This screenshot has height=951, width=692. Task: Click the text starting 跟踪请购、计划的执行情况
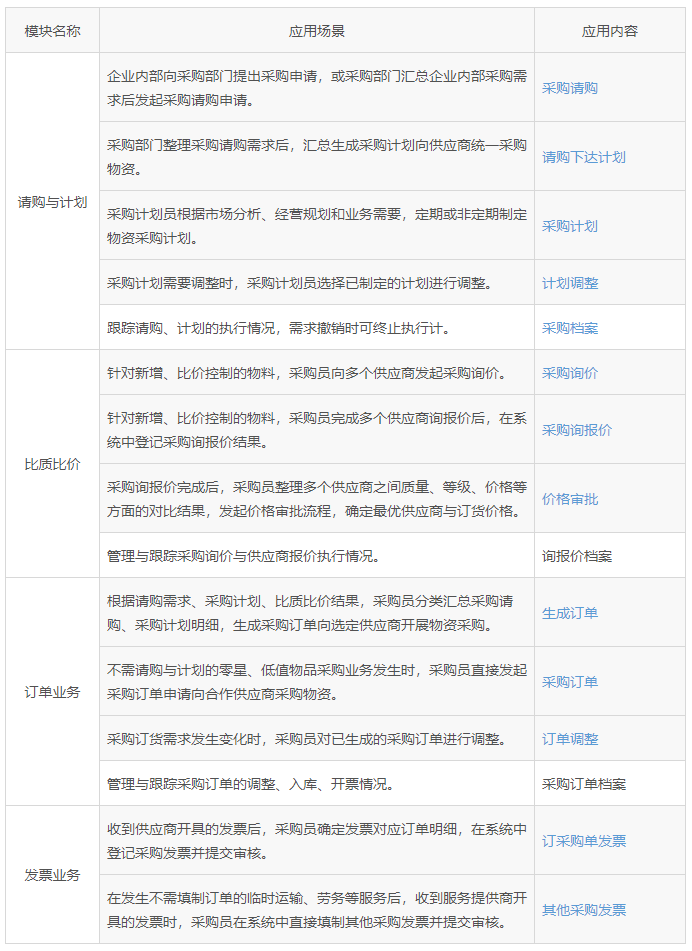278,328
